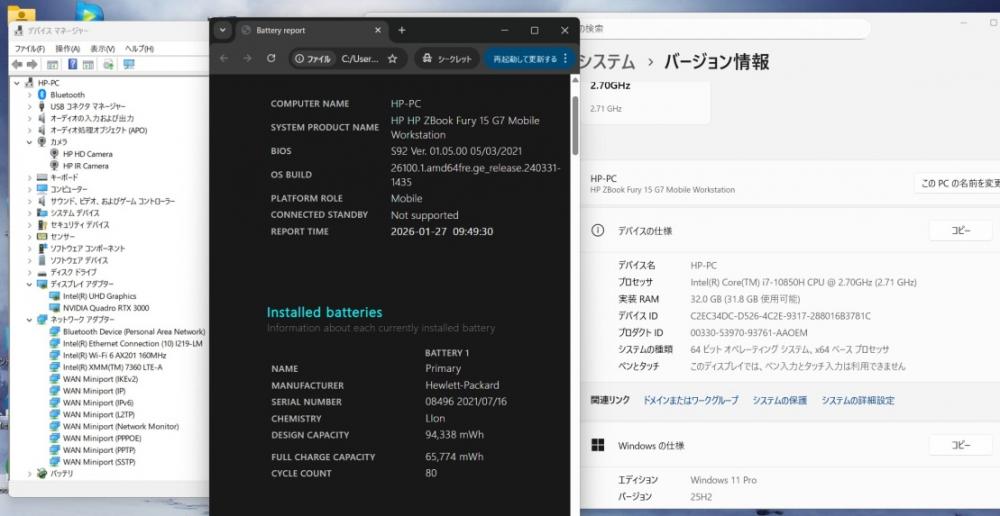Open システムの詳細設定 link
Screen dimensions: 1000x516
858,400
